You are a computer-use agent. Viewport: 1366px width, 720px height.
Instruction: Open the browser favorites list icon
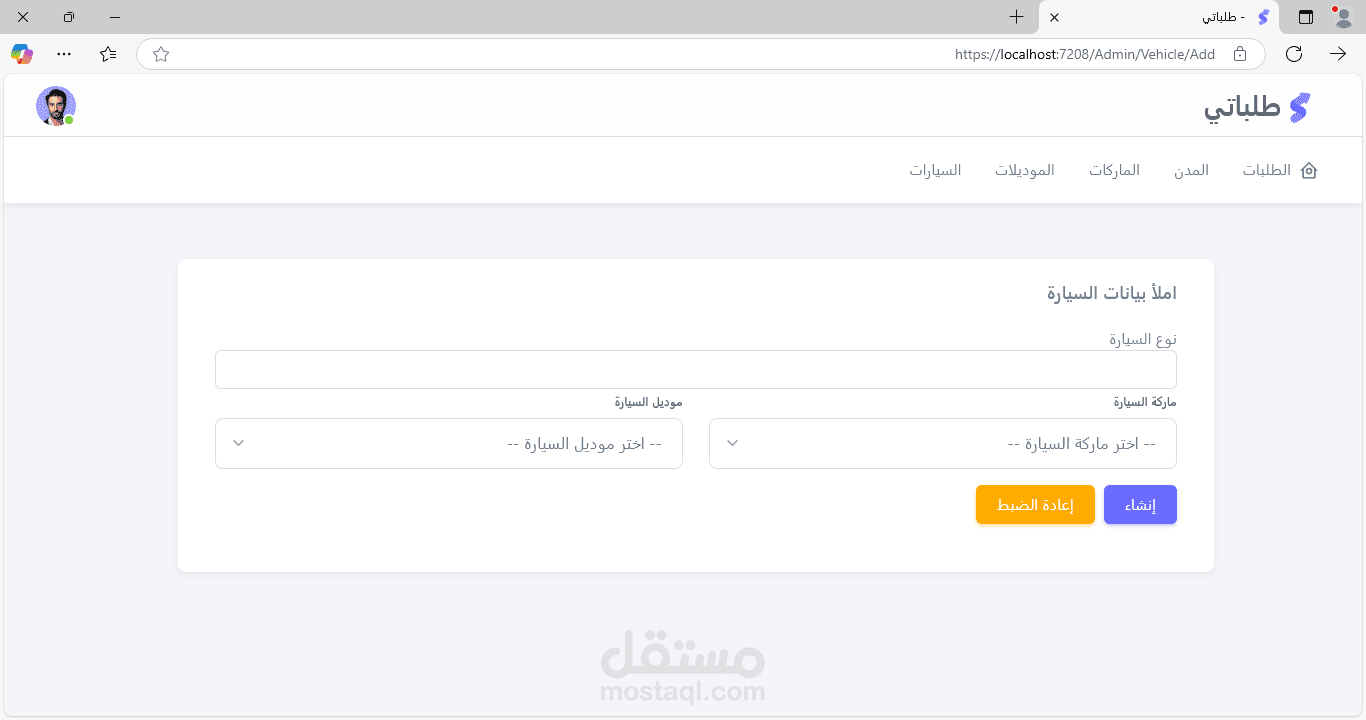point(108,54)
